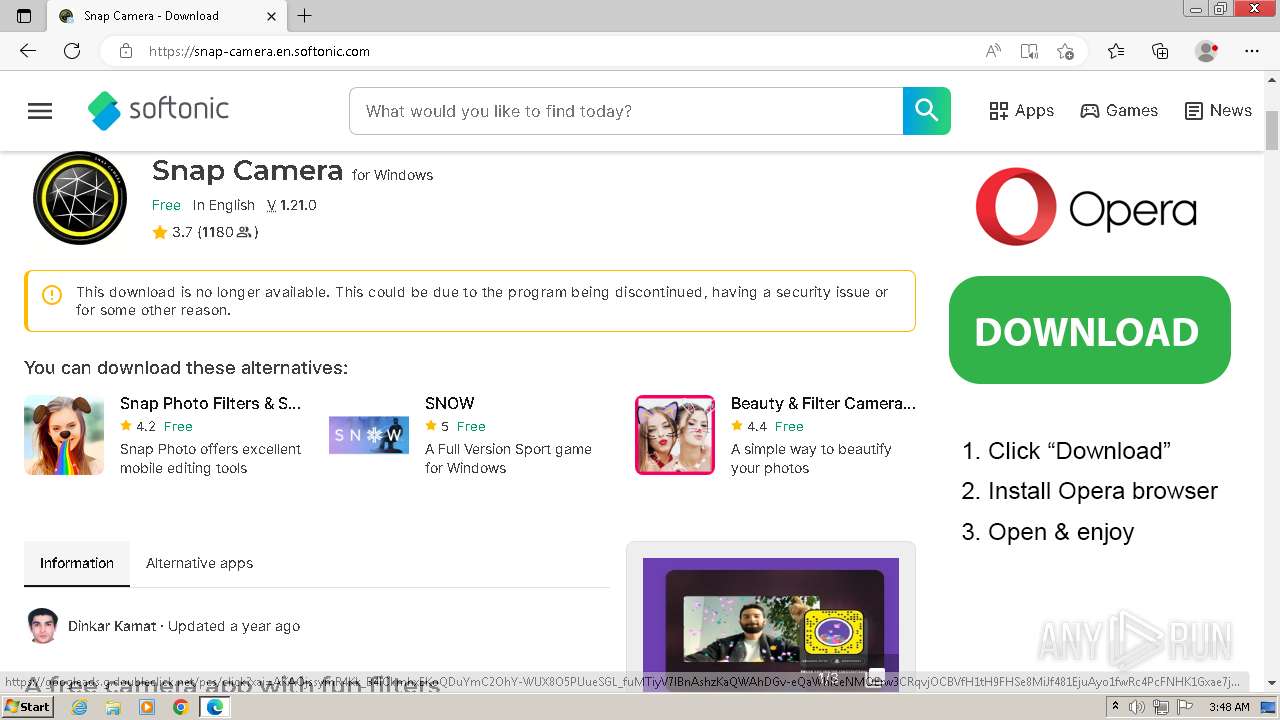Image resolution: width=1280 pixels, height=720 pixels.
Task: Click the warning icon in notice
Action: [52, 294]
